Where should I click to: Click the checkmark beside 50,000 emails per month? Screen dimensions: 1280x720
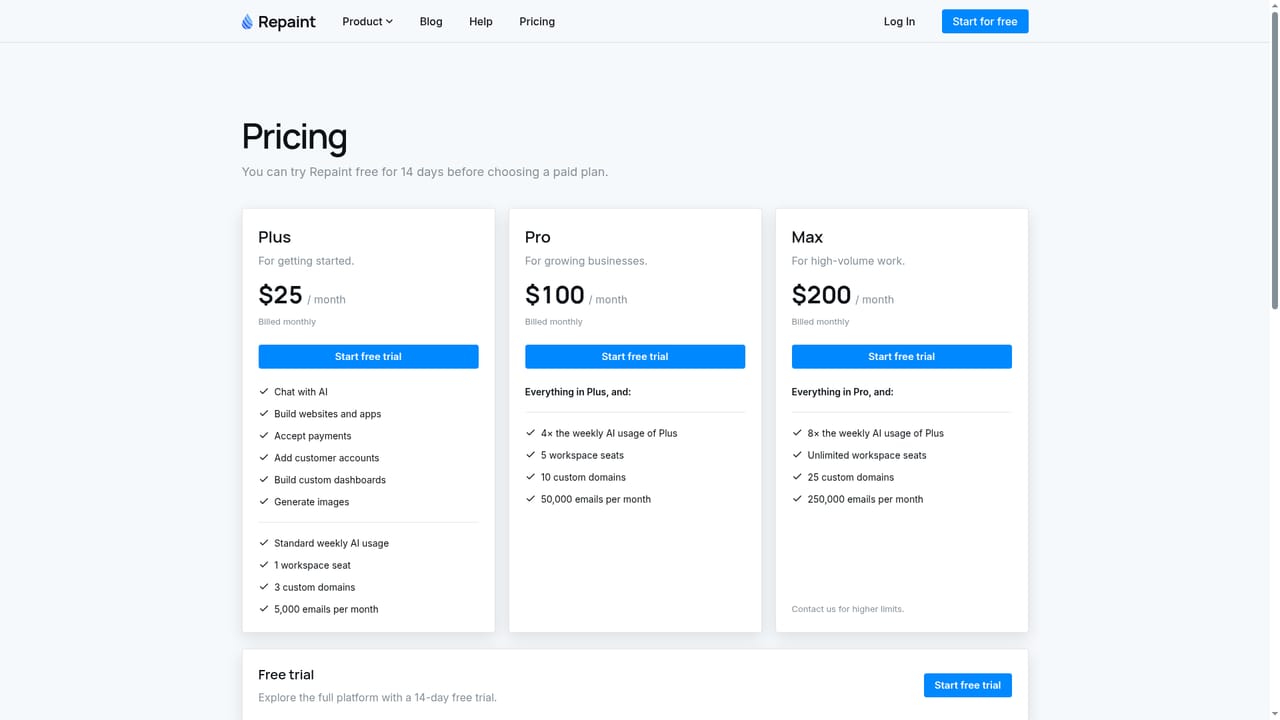531,499
